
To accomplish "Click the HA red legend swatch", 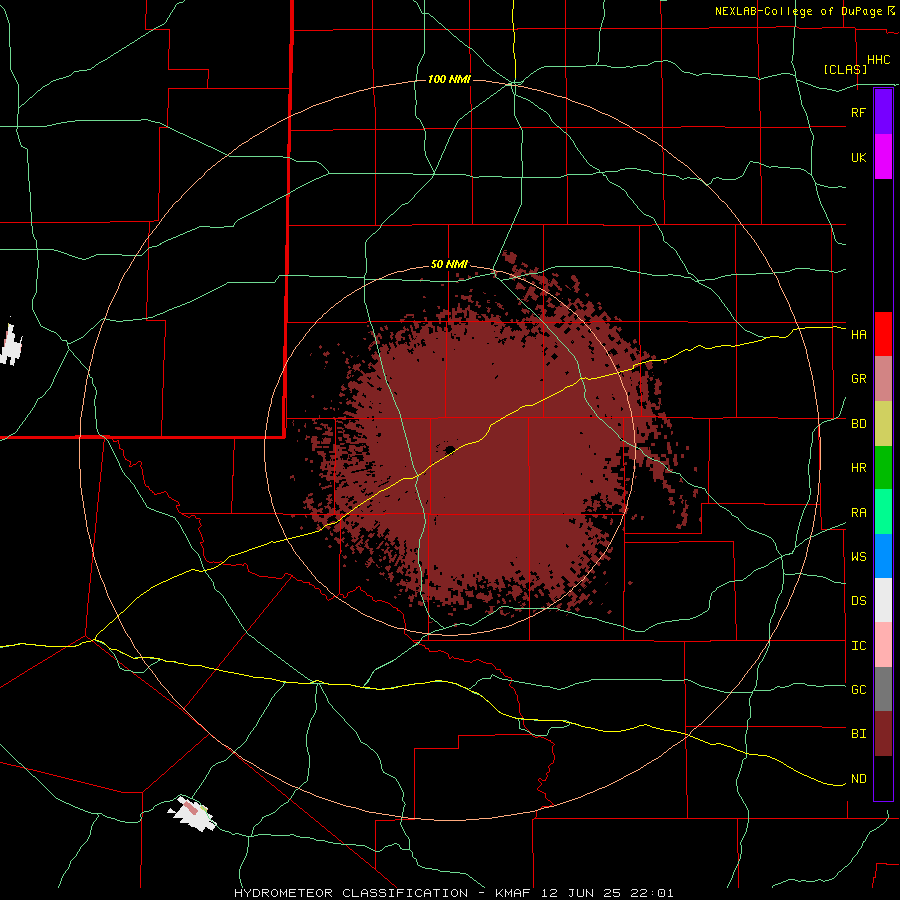I will pyautogui.click(x=883, y=334).
